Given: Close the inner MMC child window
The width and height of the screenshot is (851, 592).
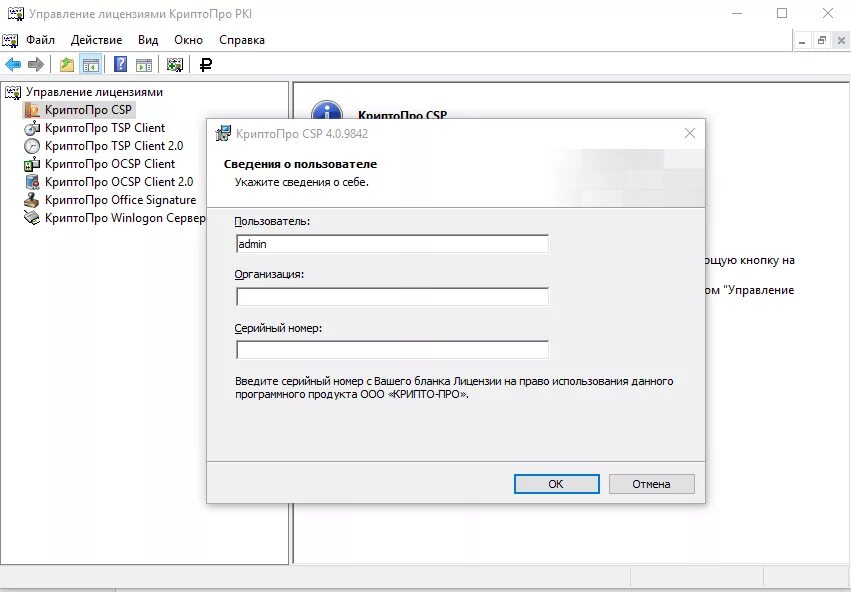Looking at the screenshot, I should point(841,41).
